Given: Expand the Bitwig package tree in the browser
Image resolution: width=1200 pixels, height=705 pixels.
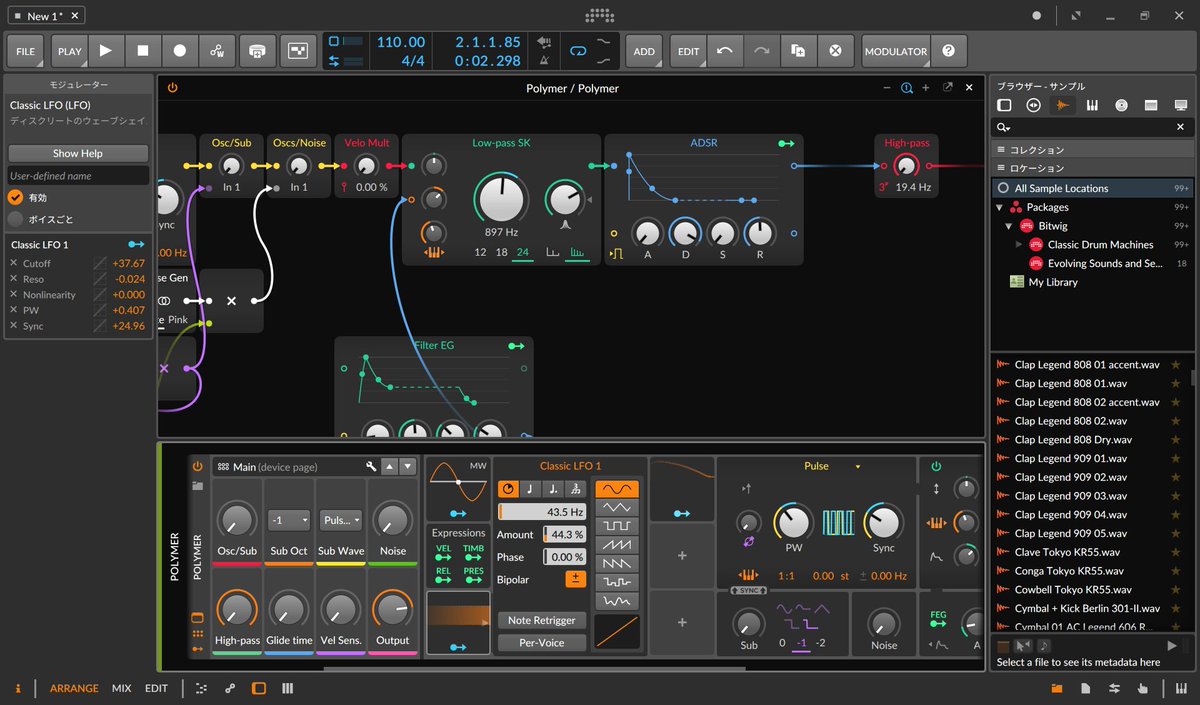Looking at the screenshot, I should (x=1008, y=226).
